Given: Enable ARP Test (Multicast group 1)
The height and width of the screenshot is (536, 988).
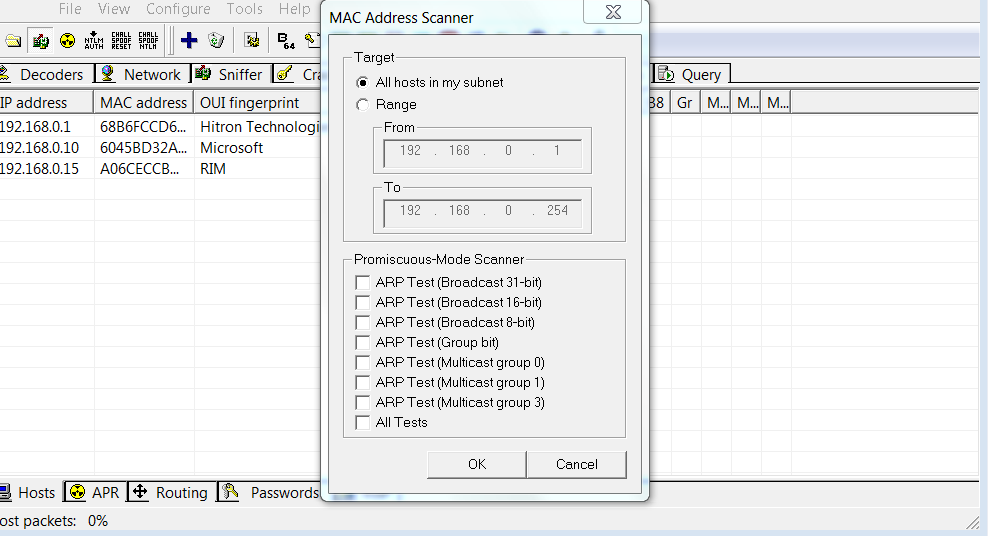Looking at the screenshot, I should 362,382.
